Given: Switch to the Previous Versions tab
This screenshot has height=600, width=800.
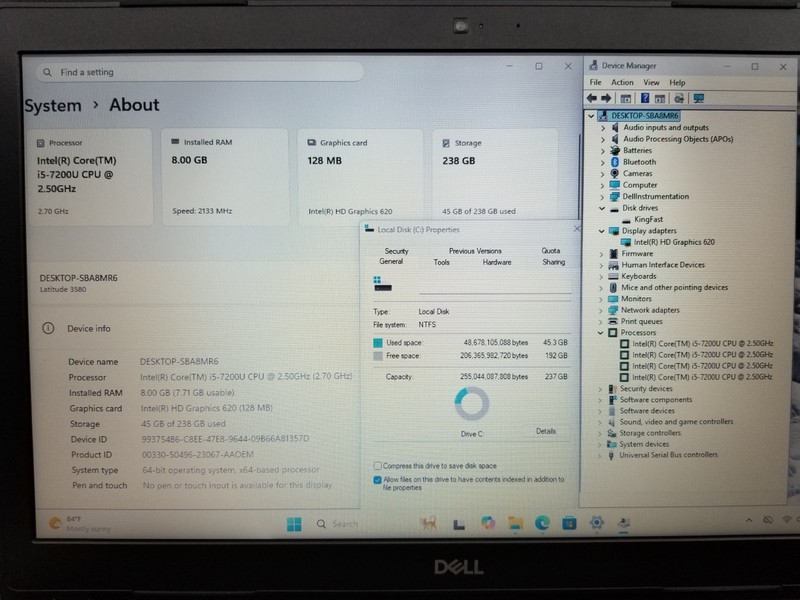Looking at the screenshot, I should click(475, 251).
